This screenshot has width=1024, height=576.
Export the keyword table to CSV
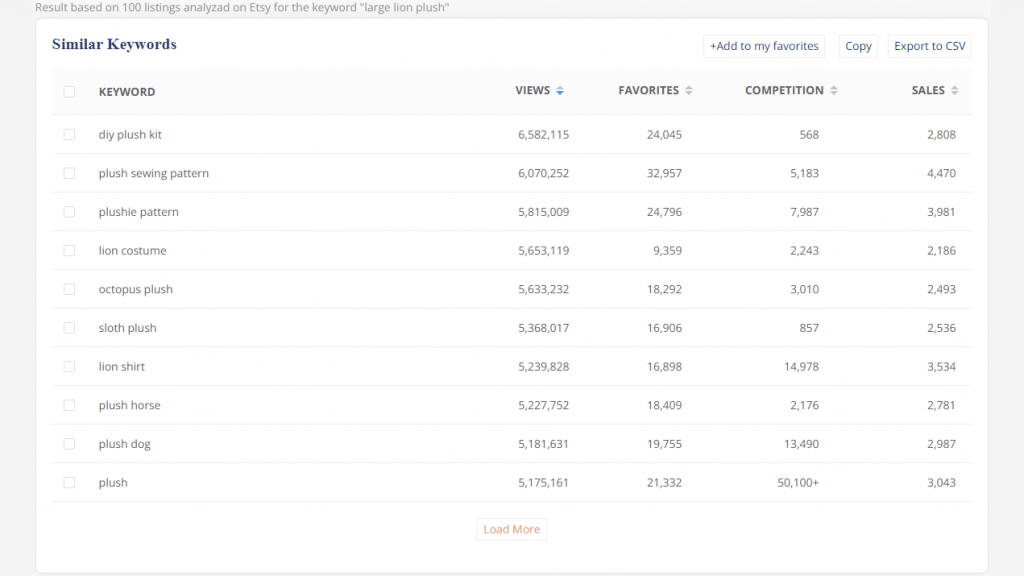click(x=929, y=46)
